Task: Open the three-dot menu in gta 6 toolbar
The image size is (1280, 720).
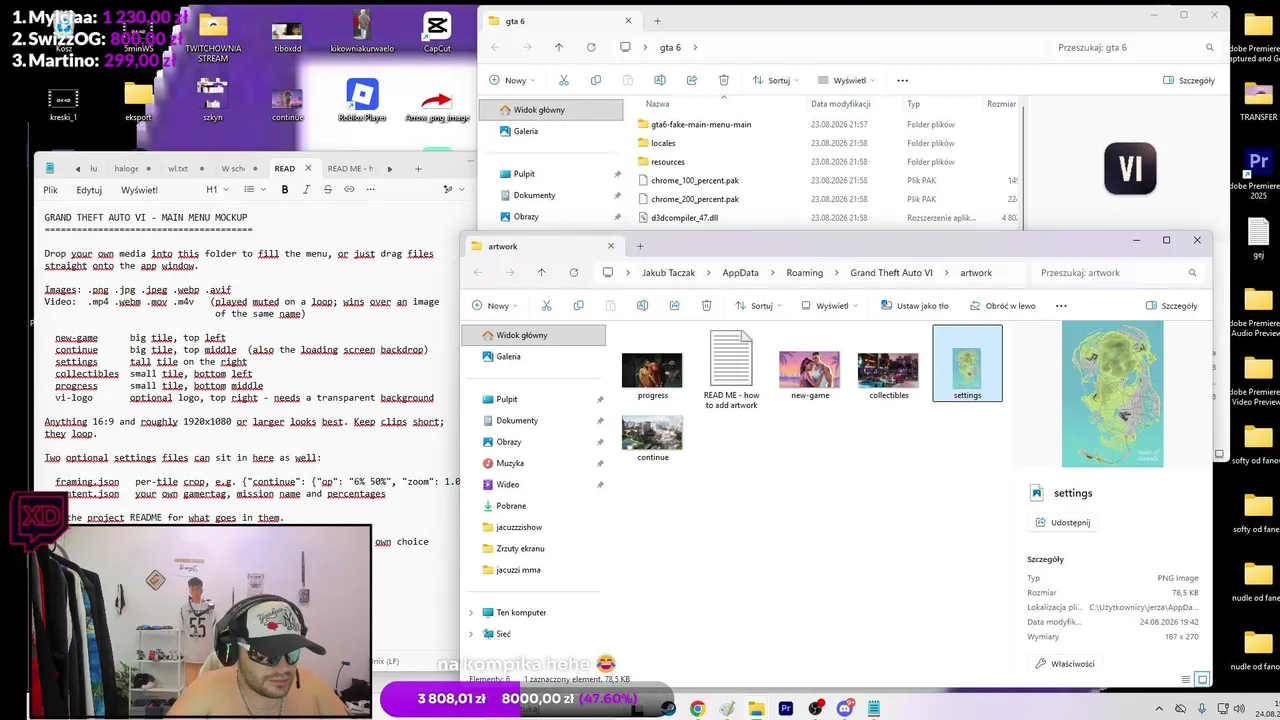Action: [902, 80]
